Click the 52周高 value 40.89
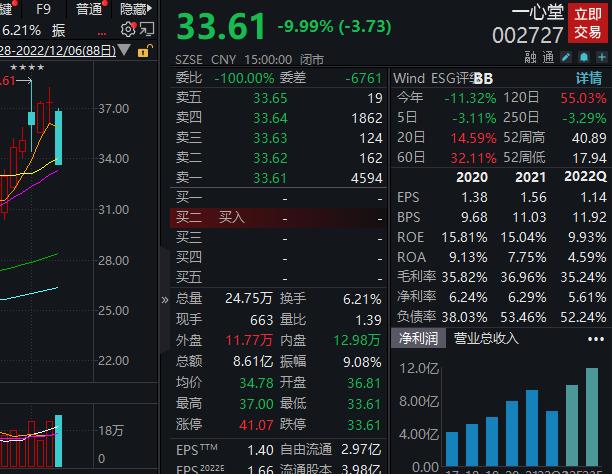 tap(589, 138)
